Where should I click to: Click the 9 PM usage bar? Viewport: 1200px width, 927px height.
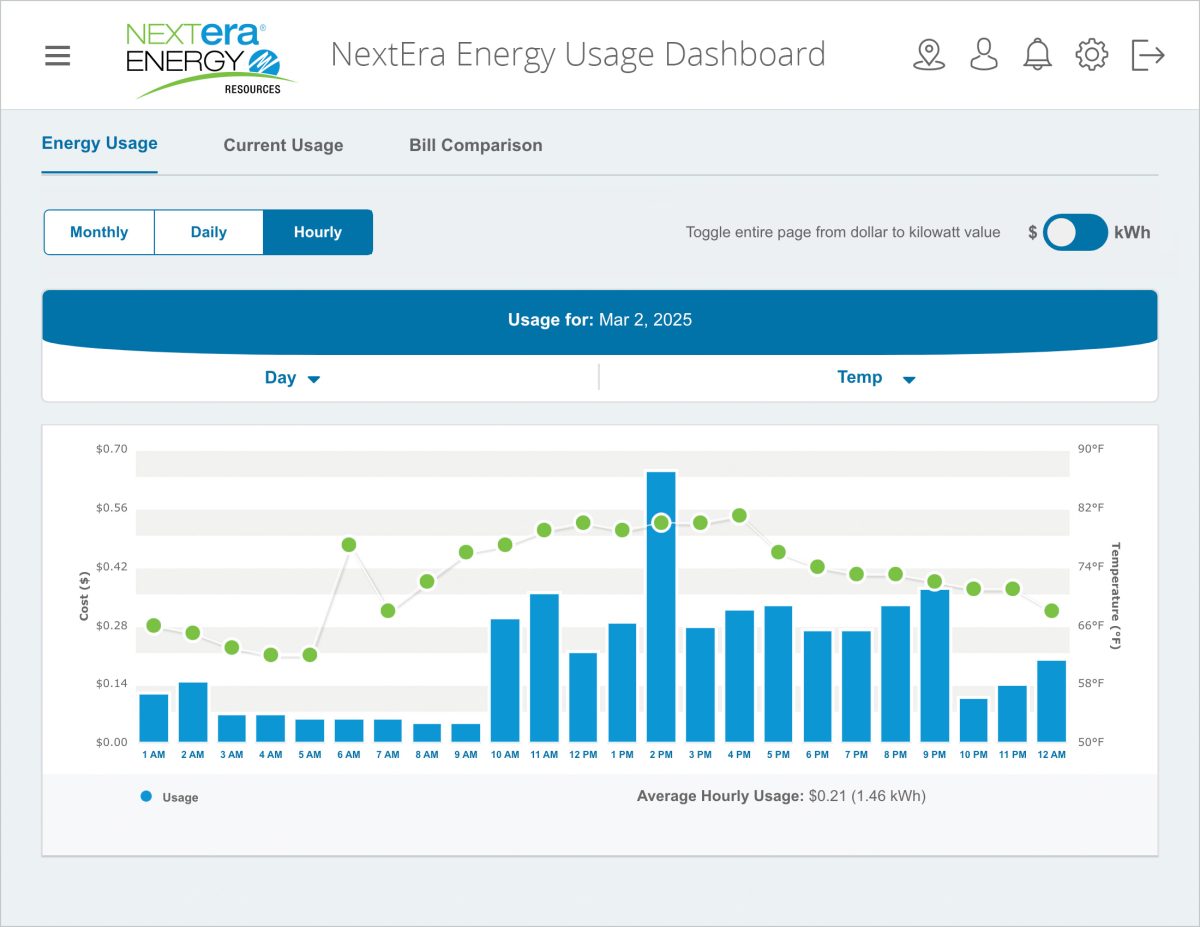pyautogui.click(x=935, y=665)
